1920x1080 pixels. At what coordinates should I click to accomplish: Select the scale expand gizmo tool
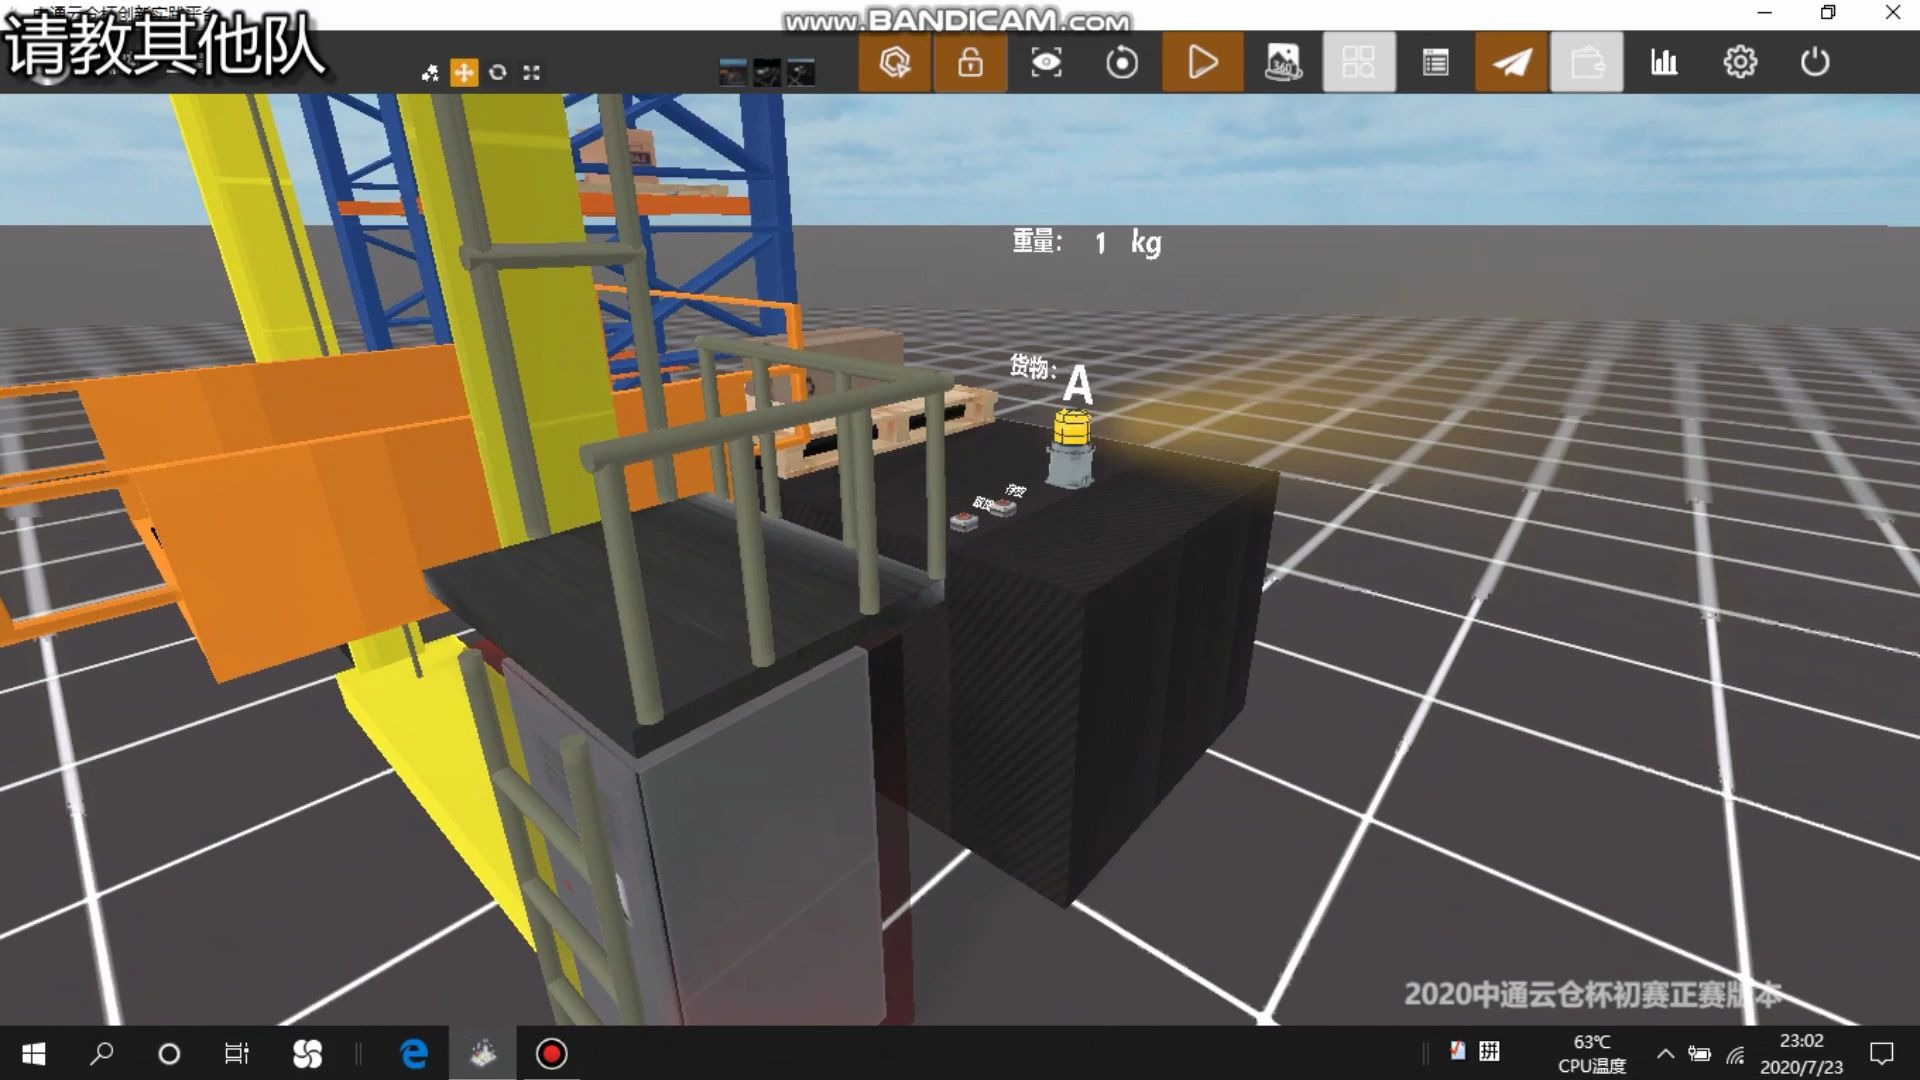(532, 72)
